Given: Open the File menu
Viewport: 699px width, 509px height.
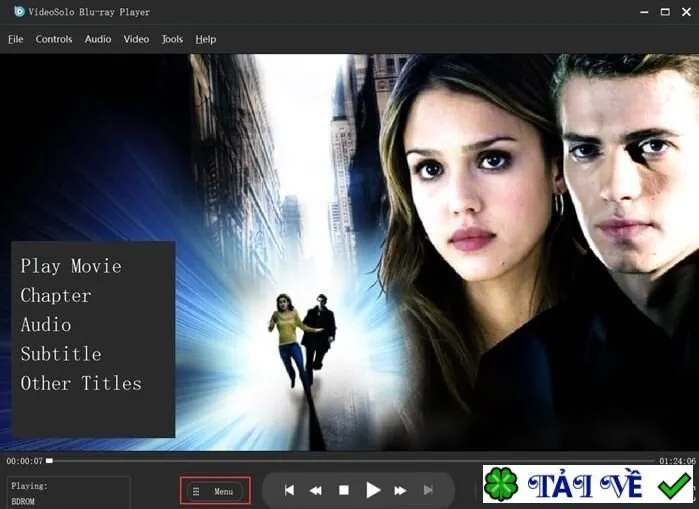Looking at the screenshot, I should coord(16,39).
